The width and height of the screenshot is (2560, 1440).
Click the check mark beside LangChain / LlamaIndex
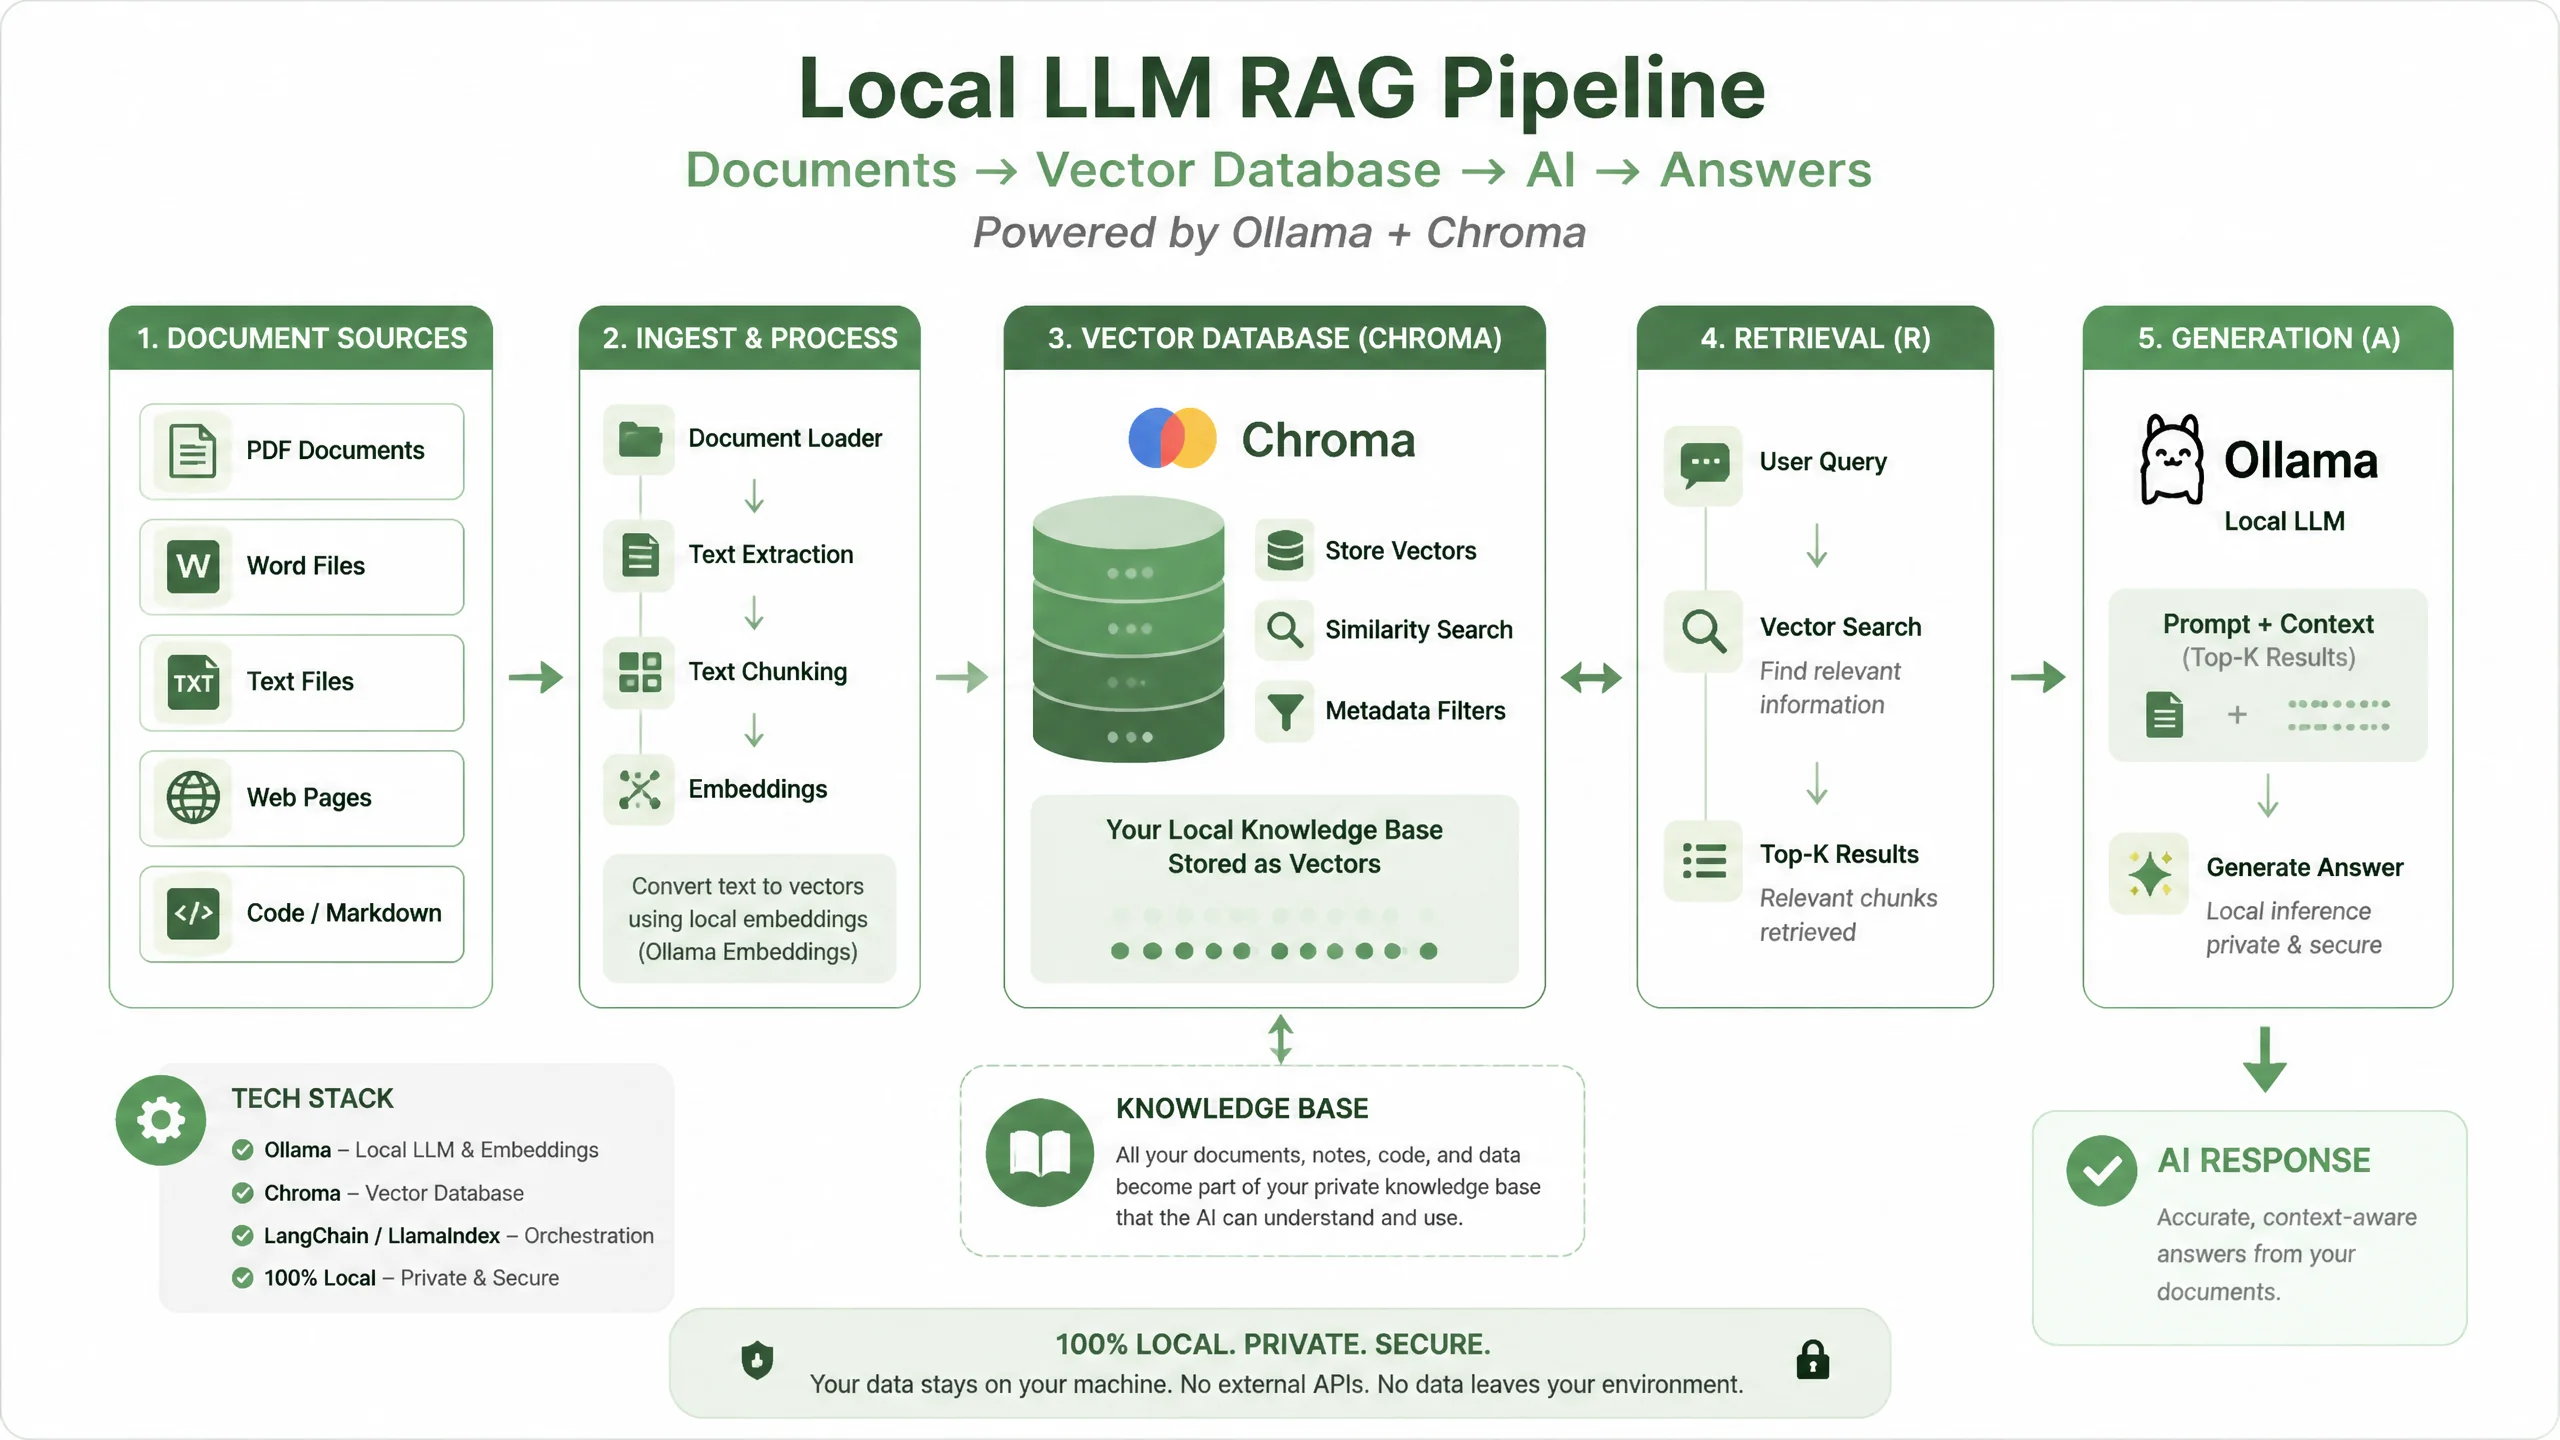click(x=242, y=1236)
